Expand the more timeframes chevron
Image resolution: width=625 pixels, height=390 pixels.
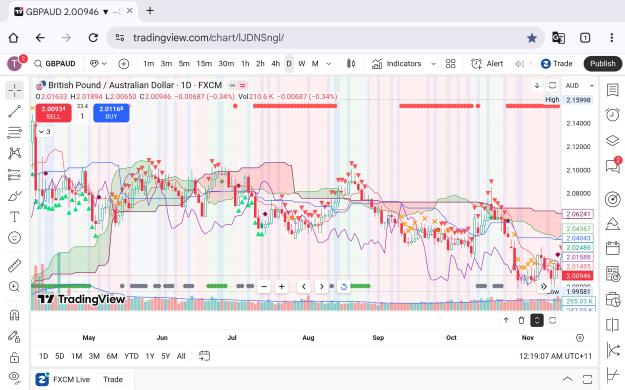pos(328,63)
